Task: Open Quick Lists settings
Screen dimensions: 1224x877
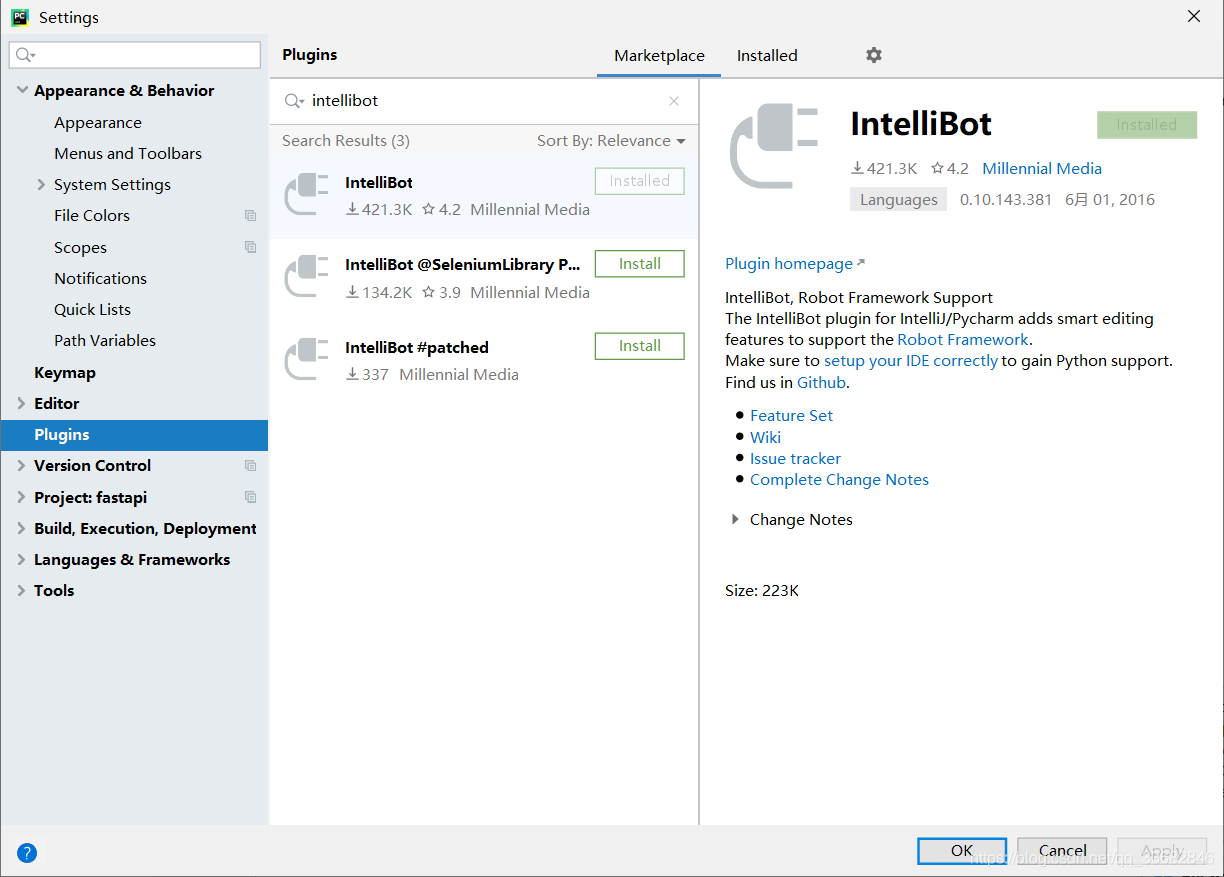Action: coord(92,310)
